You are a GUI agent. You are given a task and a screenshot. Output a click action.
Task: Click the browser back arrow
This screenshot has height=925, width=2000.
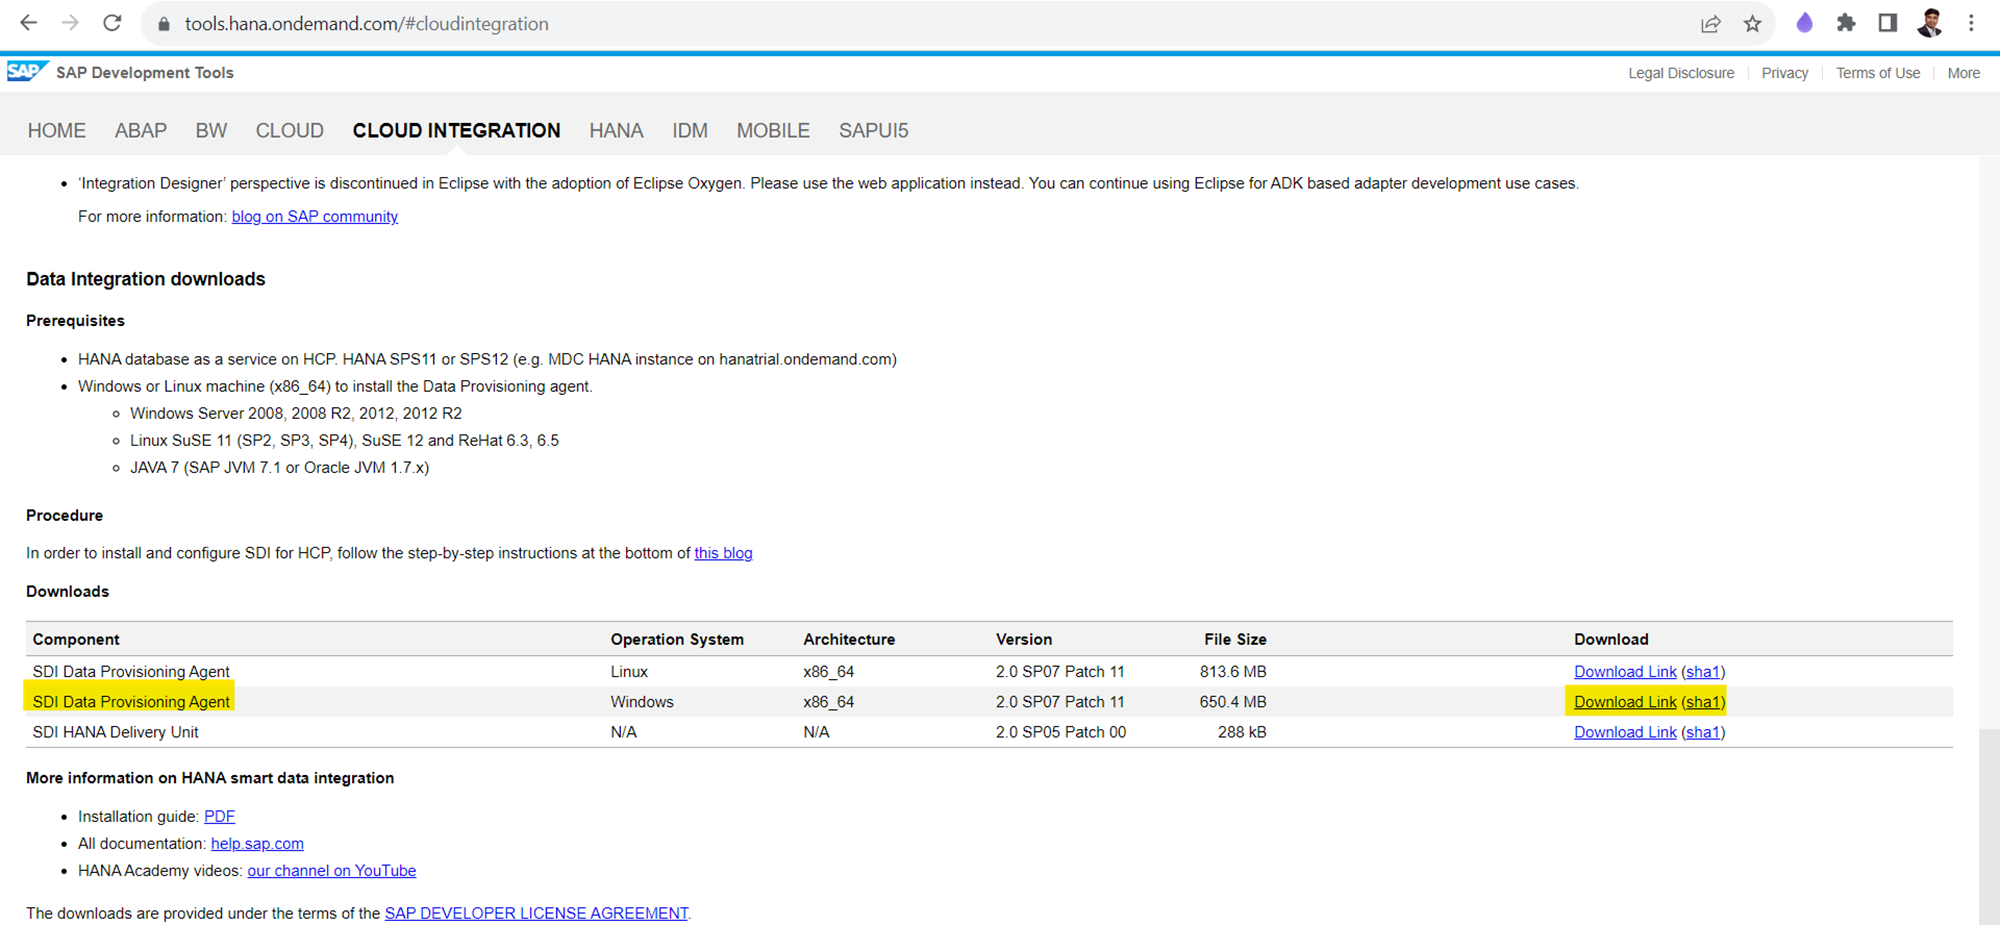(x=29, y=23)
